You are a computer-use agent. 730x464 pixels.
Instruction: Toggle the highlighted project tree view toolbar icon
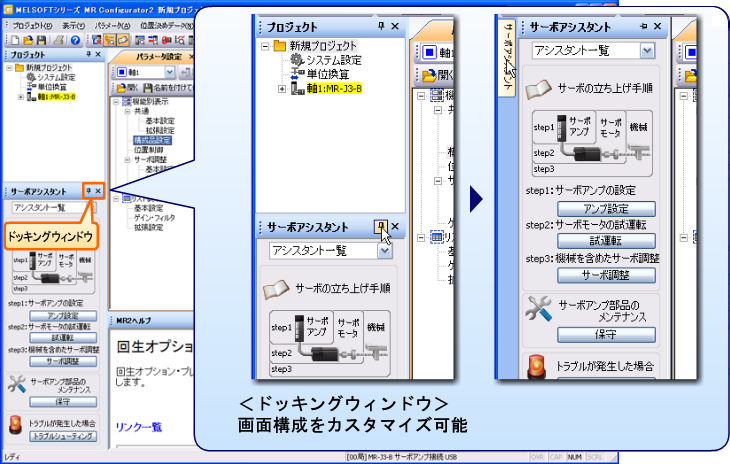[109, 40]
